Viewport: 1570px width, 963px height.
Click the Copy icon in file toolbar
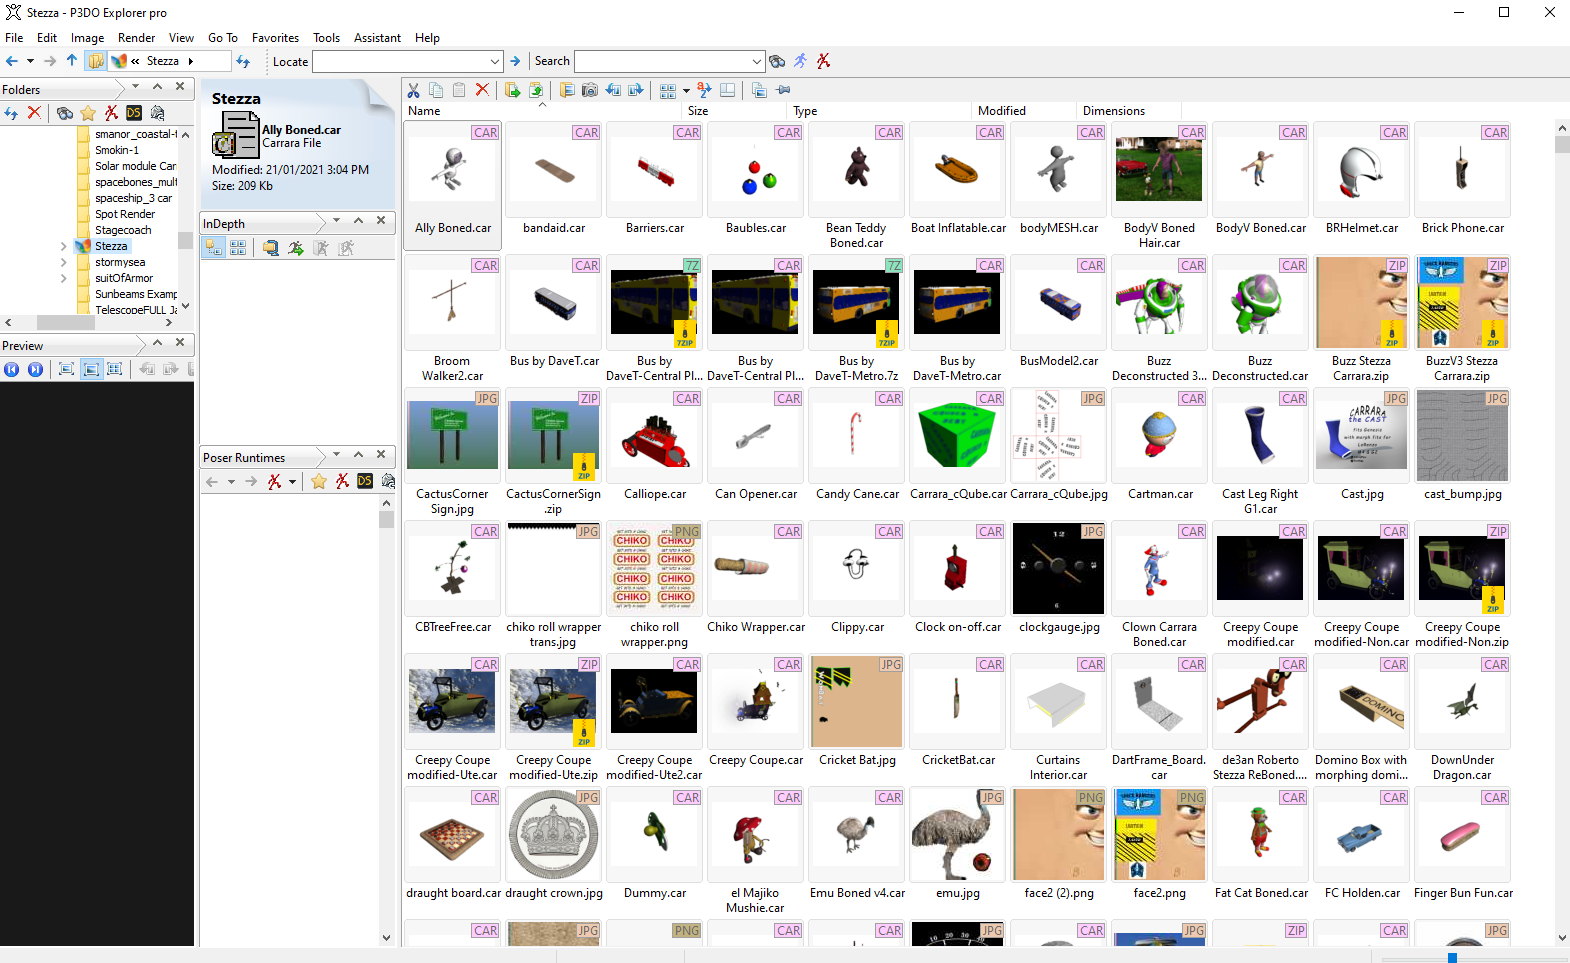tap(436, 90)
